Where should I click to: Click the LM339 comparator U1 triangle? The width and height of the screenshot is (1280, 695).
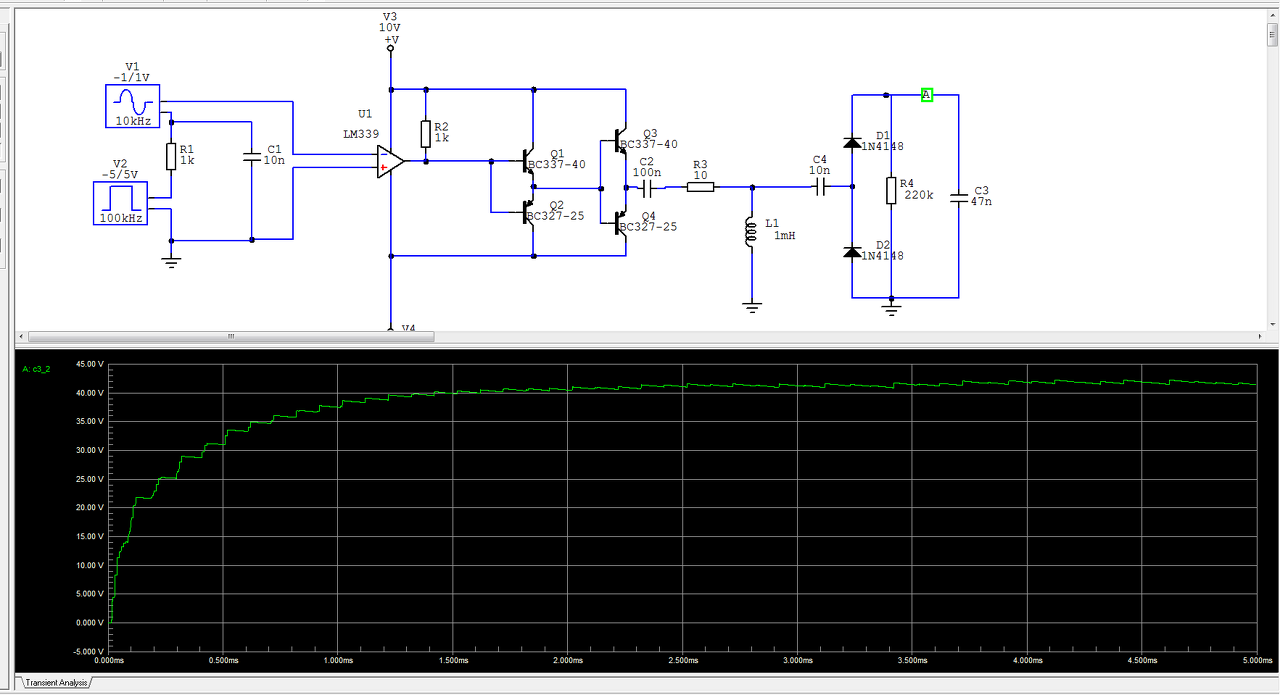click(x=390, y=161)
